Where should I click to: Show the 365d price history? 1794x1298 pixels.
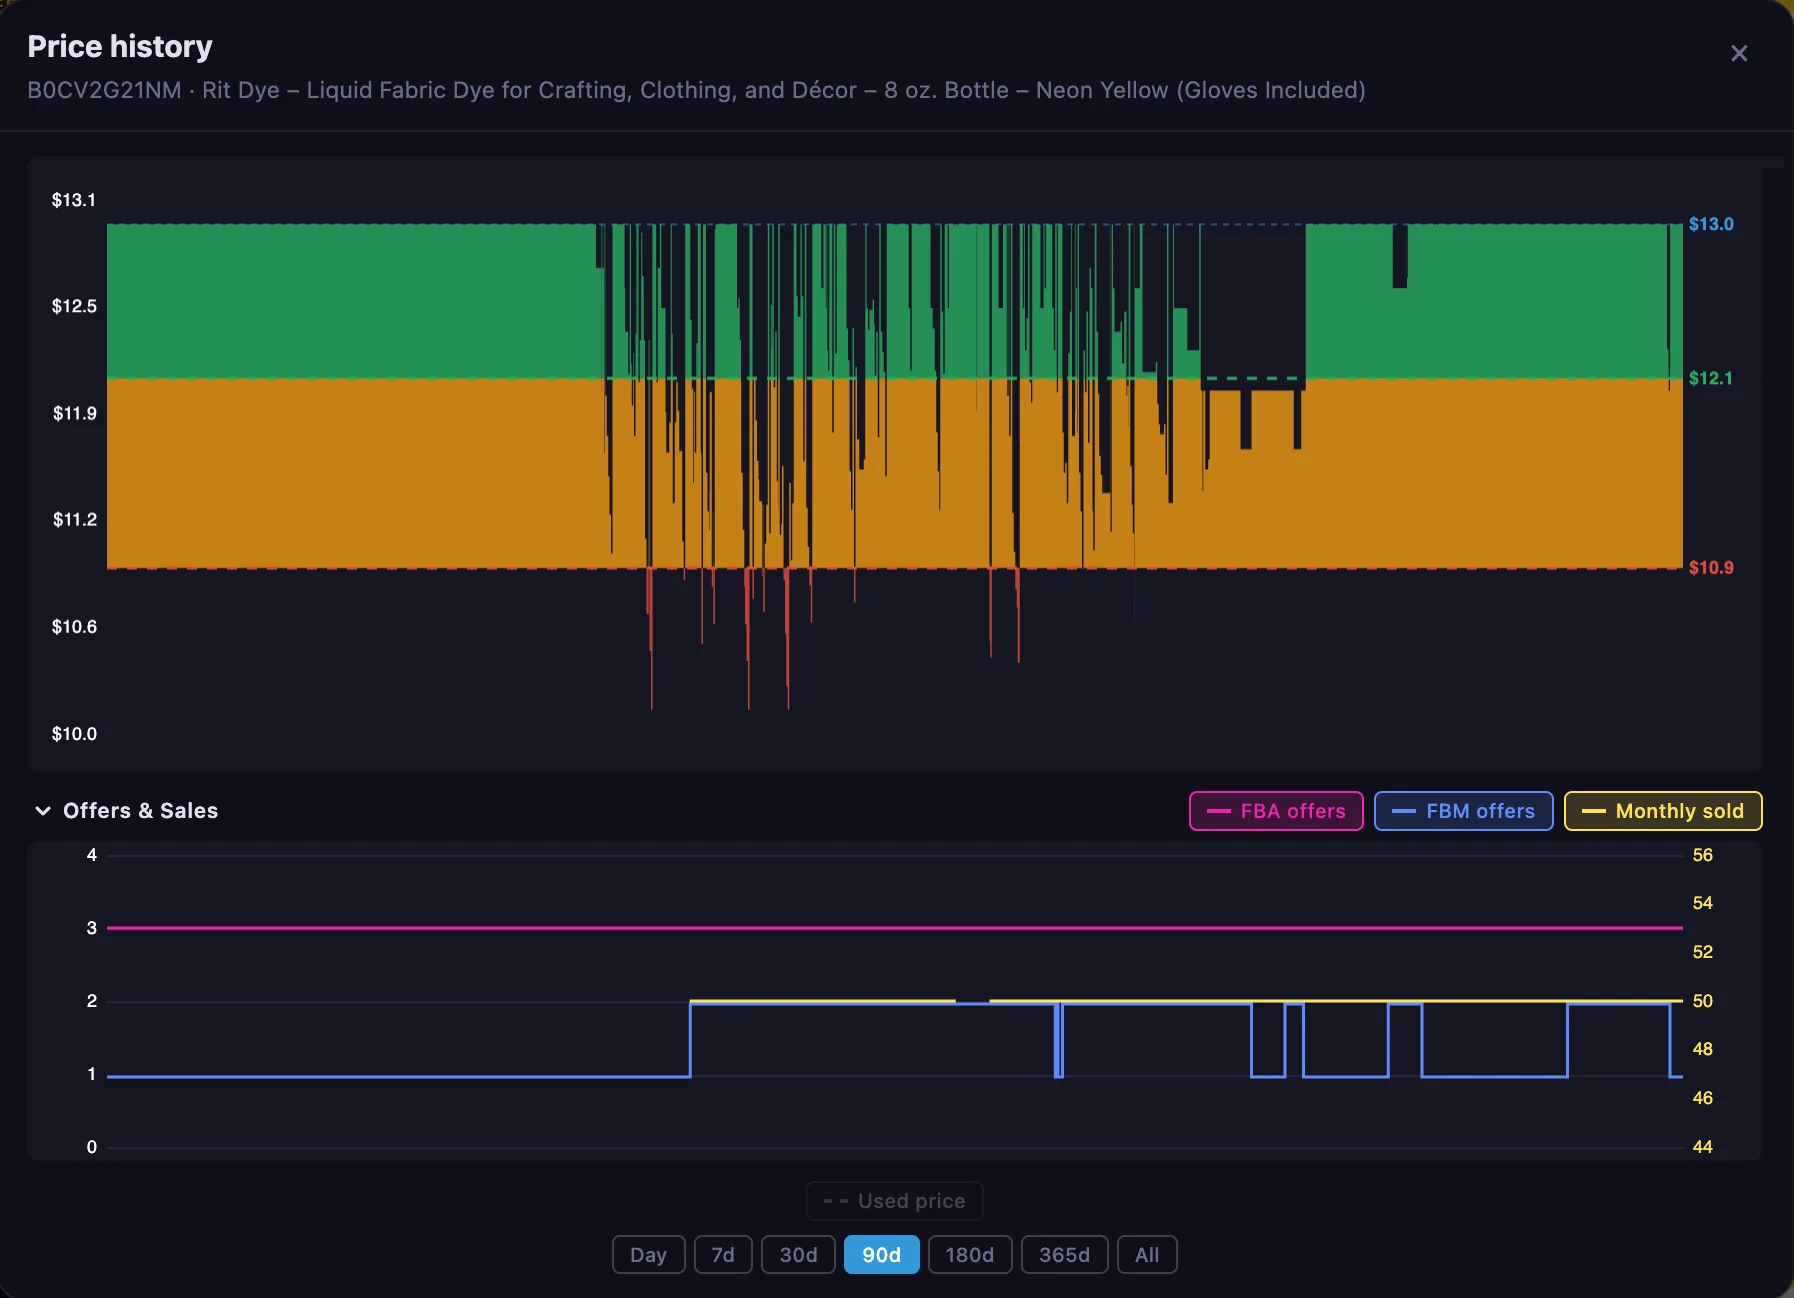click(1064, 1255)
